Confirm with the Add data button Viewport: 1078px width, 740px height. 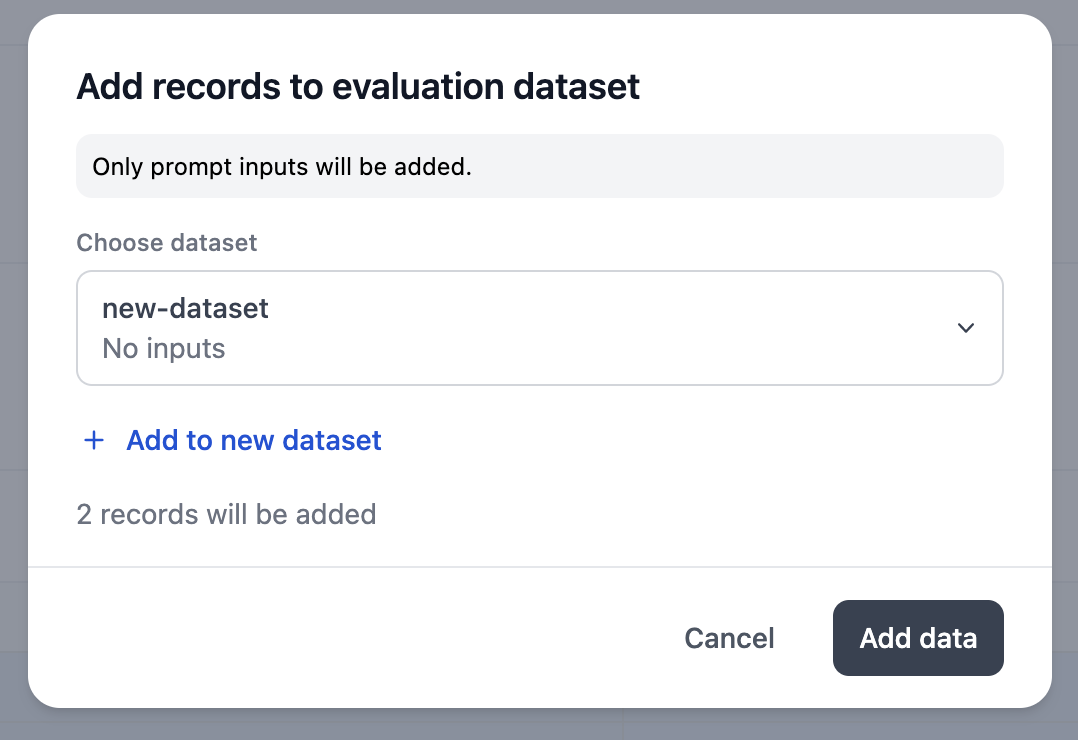(x=917, y=638)
